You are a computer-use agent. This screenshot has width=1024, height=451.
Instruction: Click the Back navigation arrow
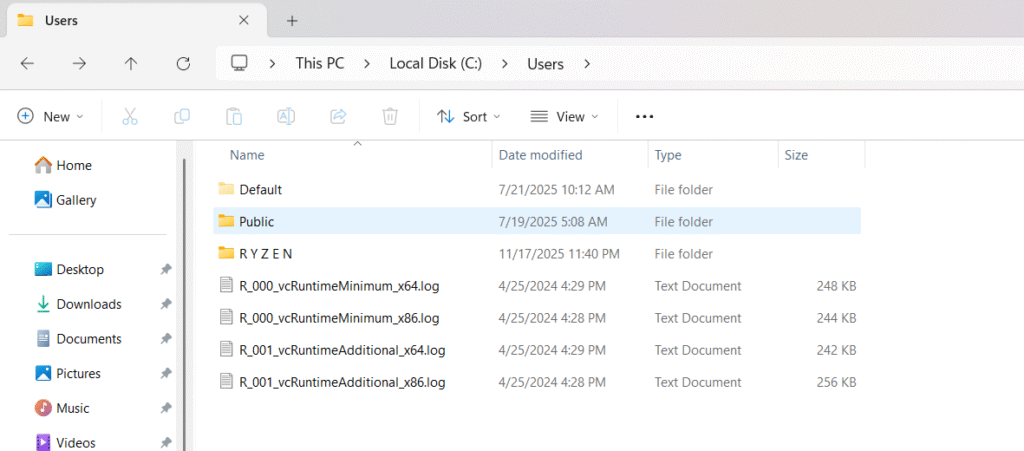[x=27, y=63]
